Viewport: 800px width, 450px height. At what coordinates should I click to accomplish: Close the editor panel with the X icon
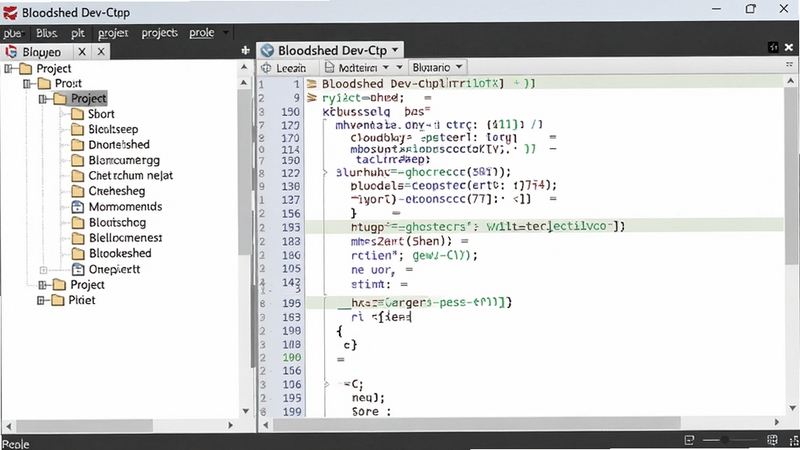point(789,47)
